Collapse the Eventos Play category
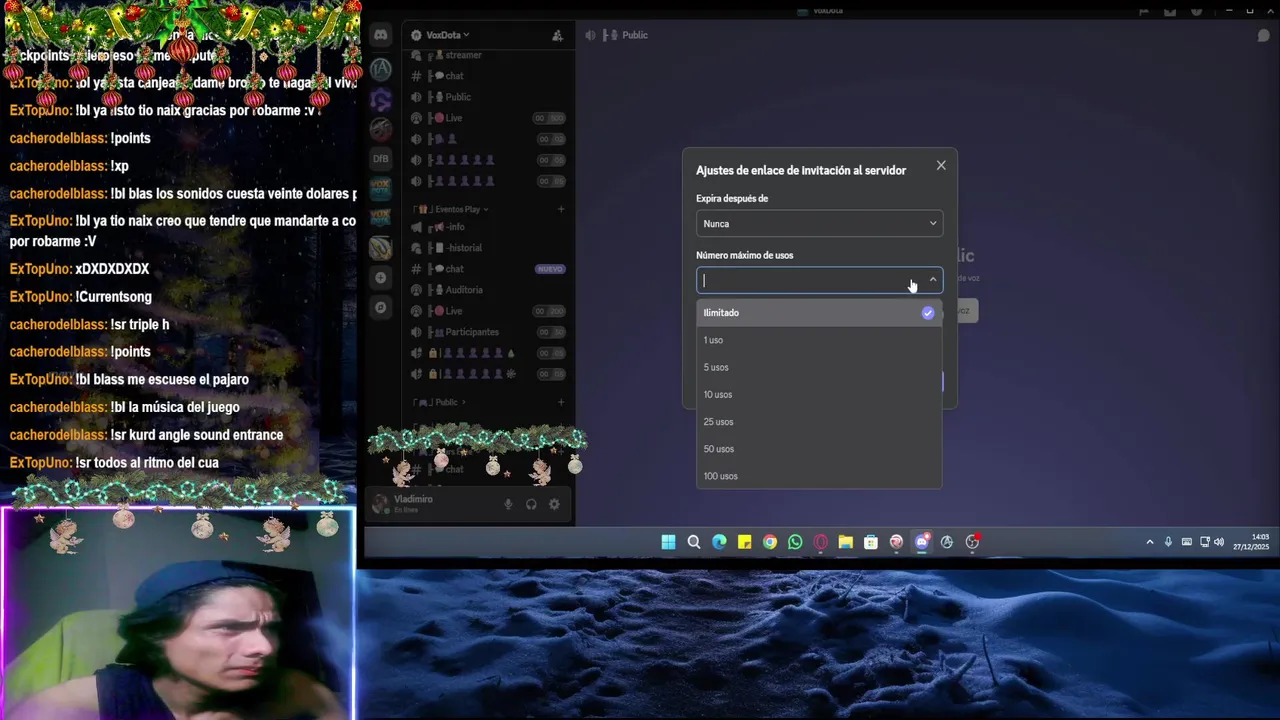 pos(452,209)
